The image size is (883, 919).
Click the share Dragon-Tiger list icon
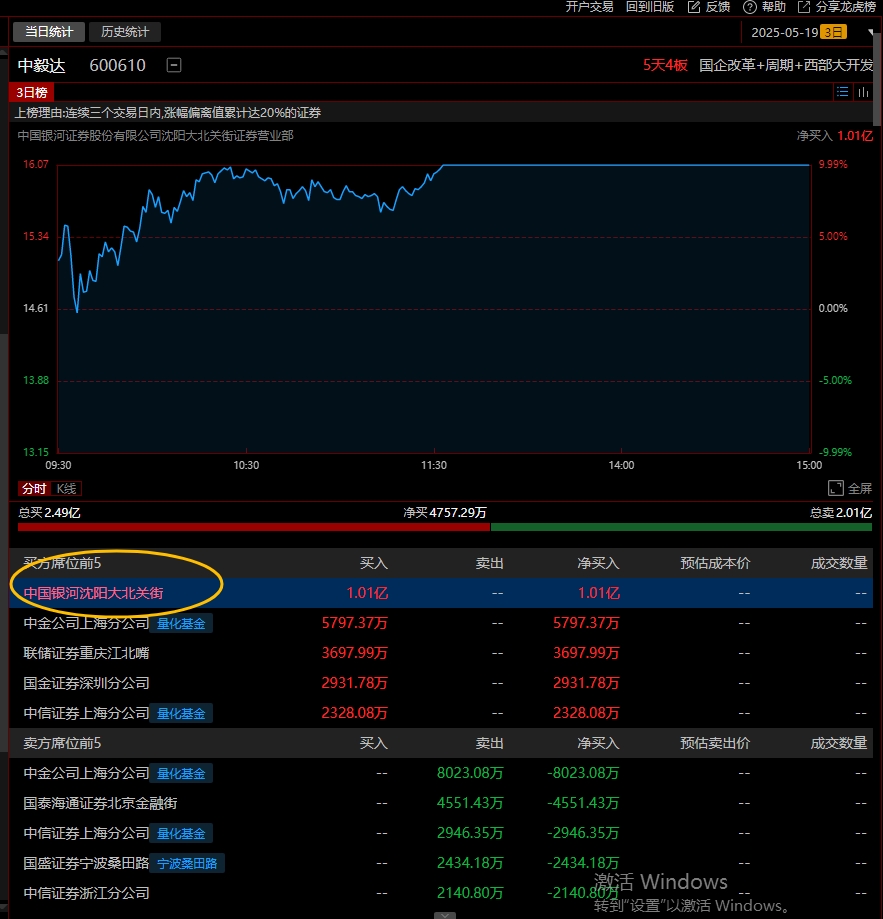click(804, 7)
